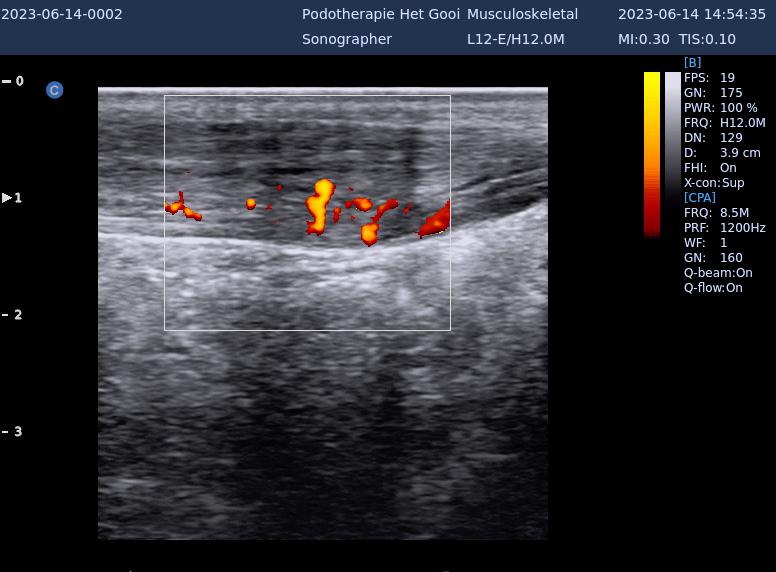Click the focus arrow at depth 1

[x=8, y=198]
